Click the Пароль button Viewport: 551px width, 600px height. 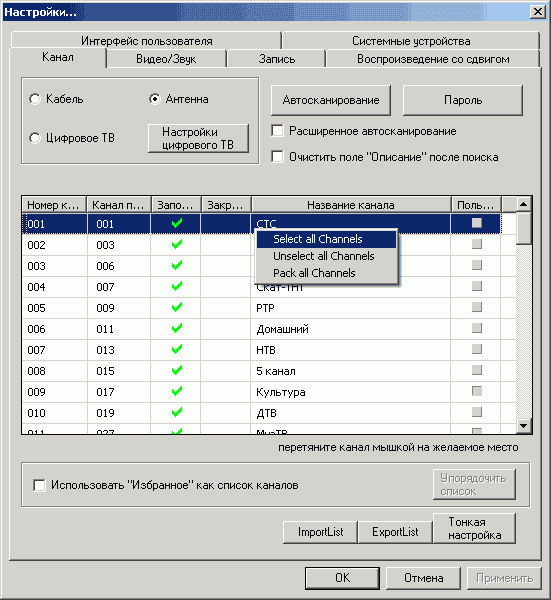(x=463, y=100)
